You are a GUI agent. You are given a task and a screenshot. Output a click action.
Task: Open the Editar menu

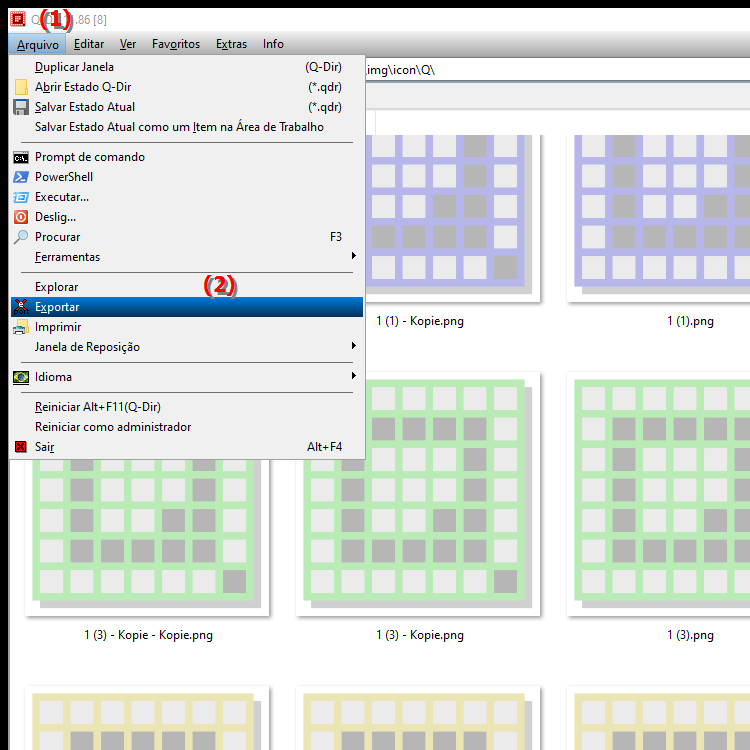pyautogui.click(x=88, y=44)
